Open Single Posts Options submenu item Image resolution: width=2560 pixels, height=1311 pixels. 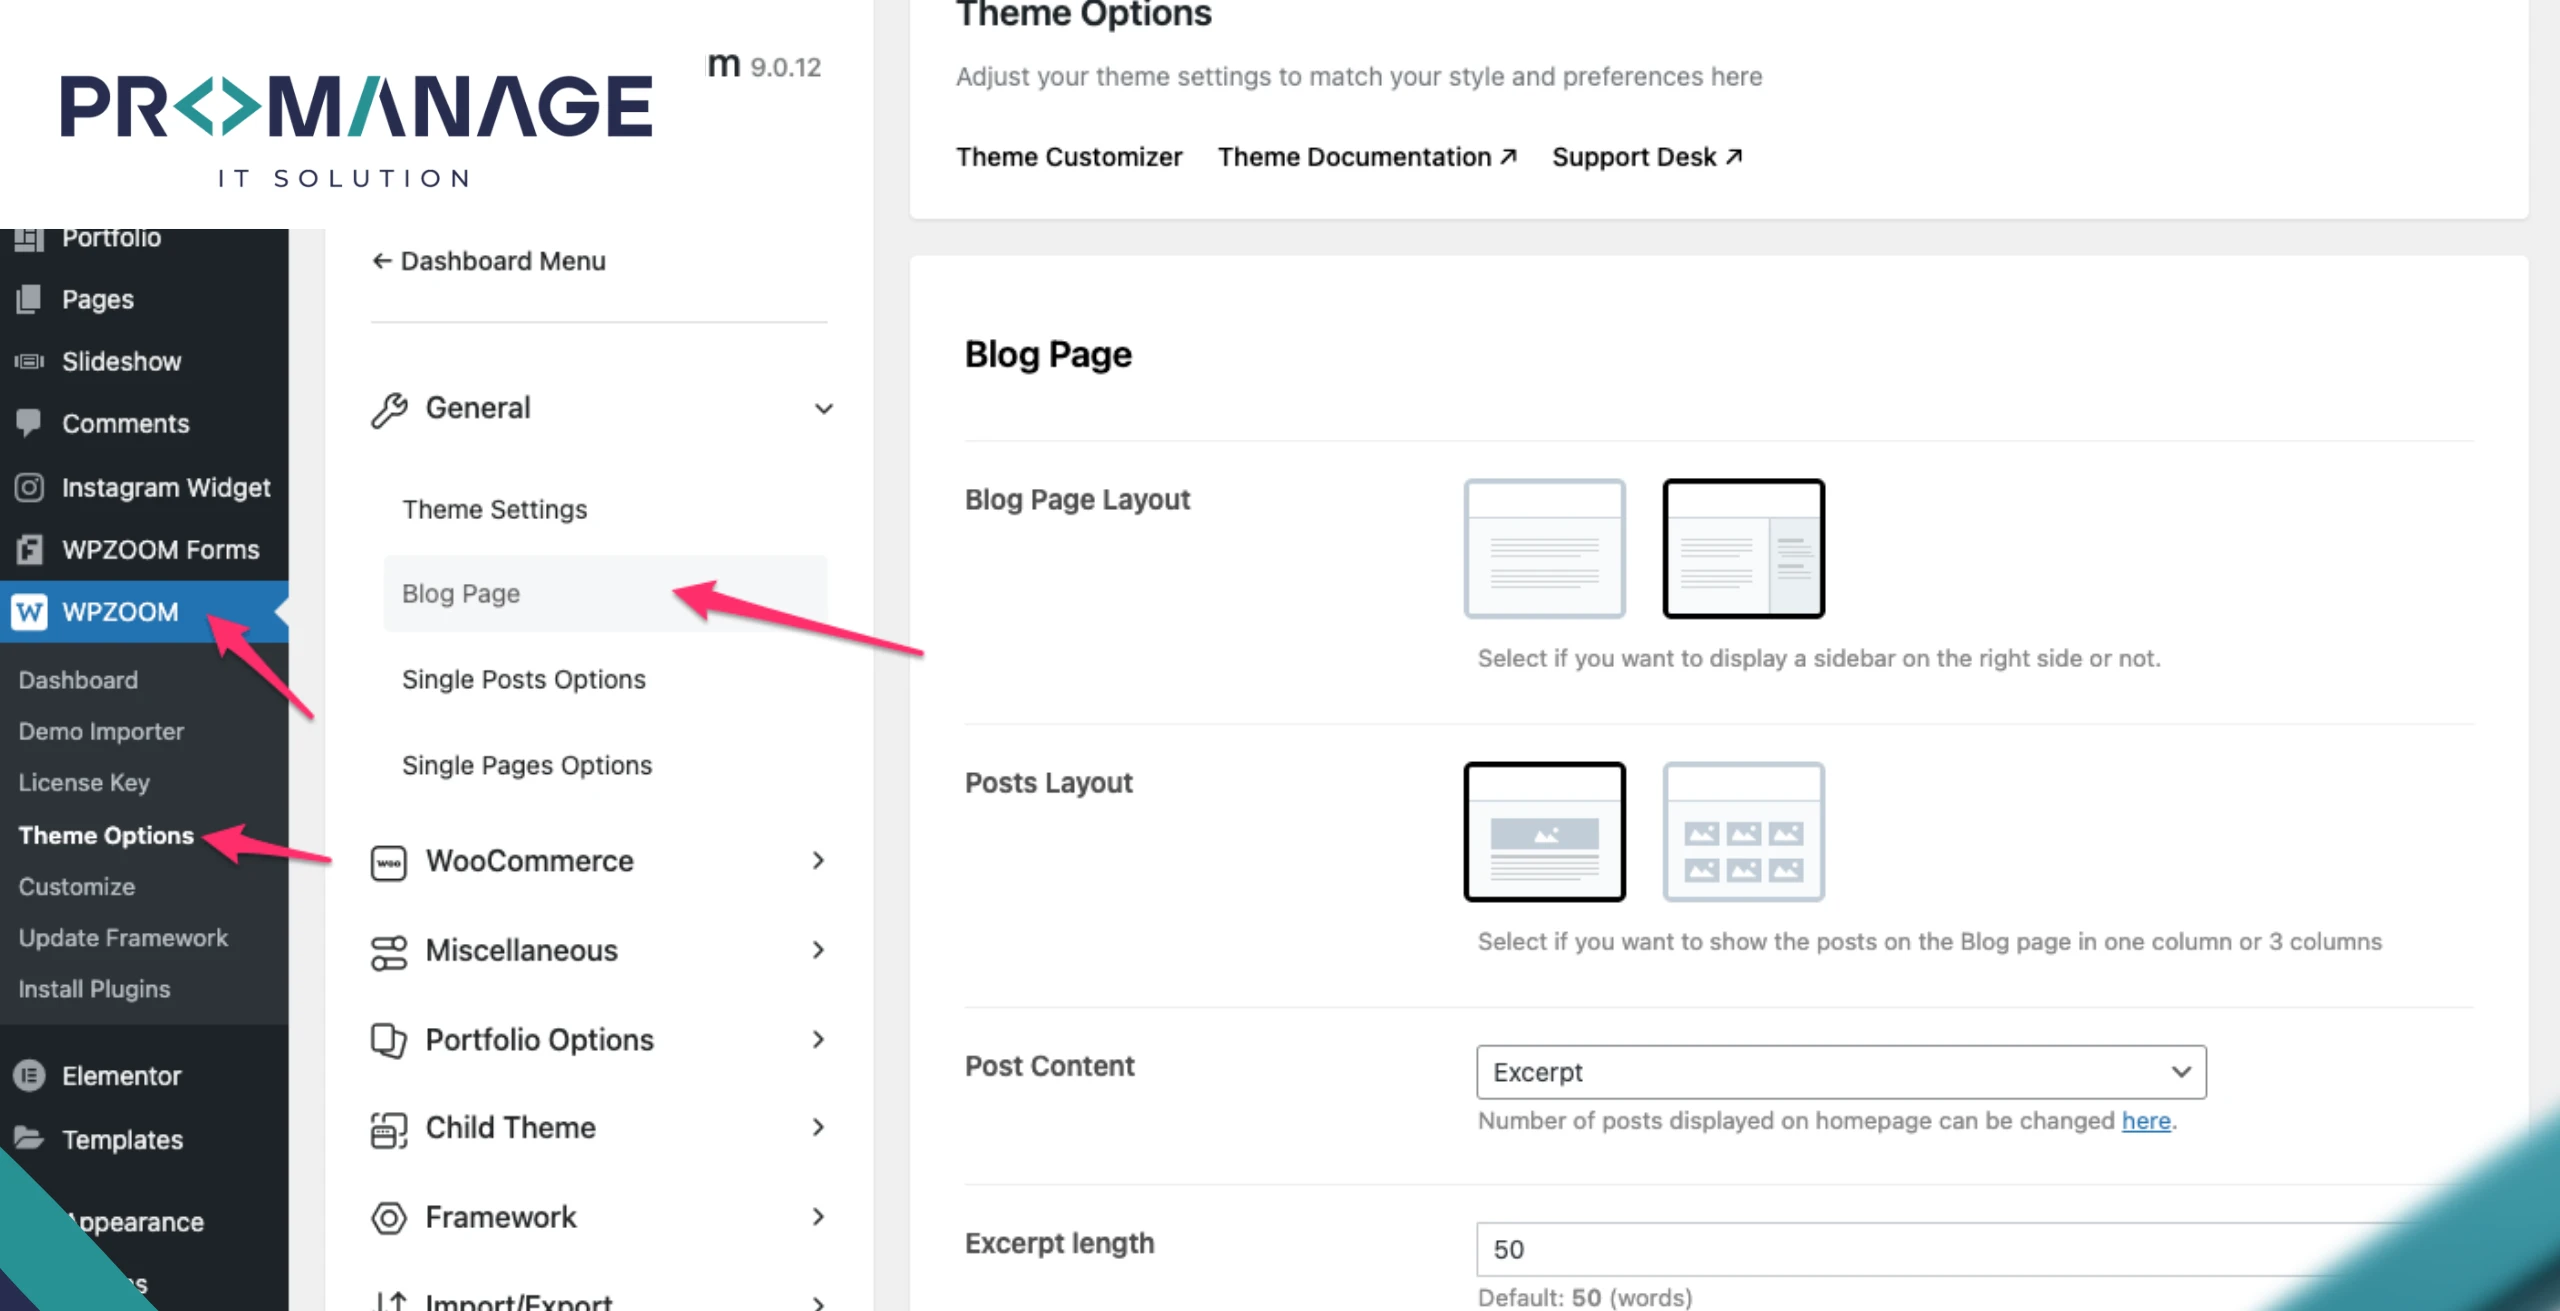[x=524, y=679]
